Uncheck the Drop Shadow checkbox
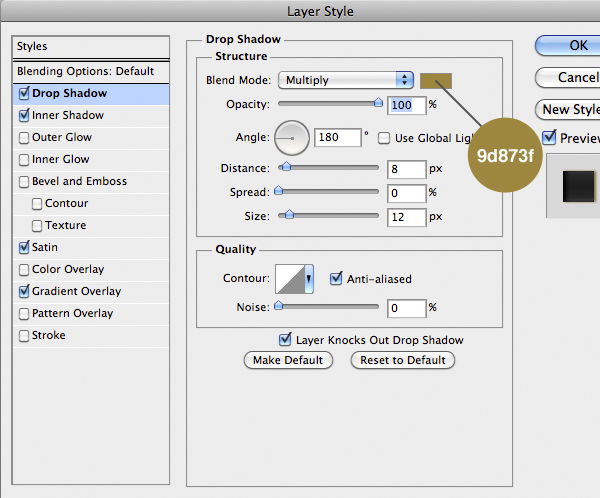The image size is (600, 498). pyautogui.click(x=24, y=94)
